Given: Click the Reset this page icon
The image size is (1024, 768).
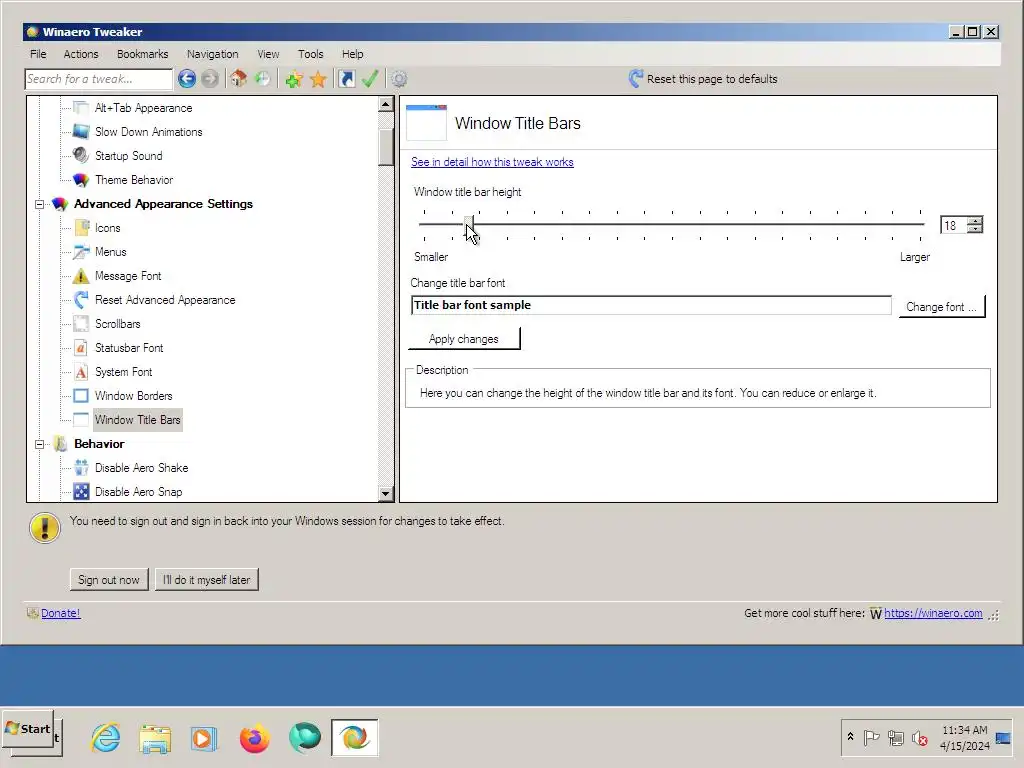Looking at the screenshot, I should click(x=635, y=79).
